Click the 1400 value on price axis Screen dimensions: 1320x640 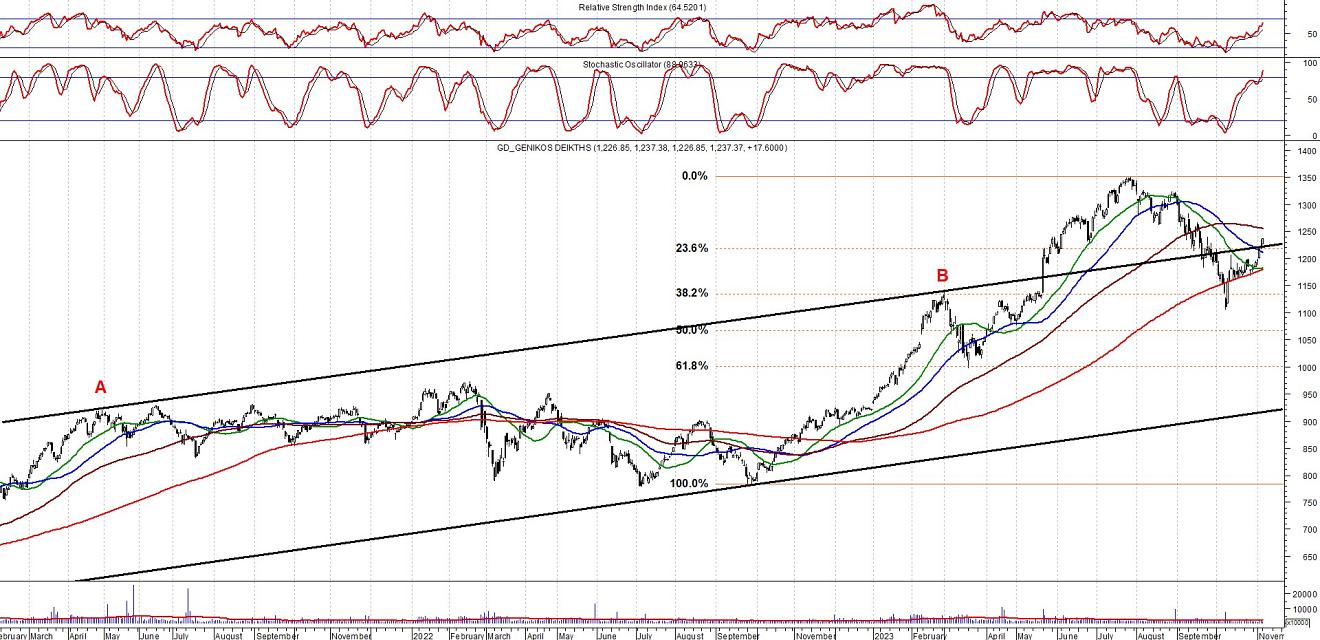click(1304, 152)
